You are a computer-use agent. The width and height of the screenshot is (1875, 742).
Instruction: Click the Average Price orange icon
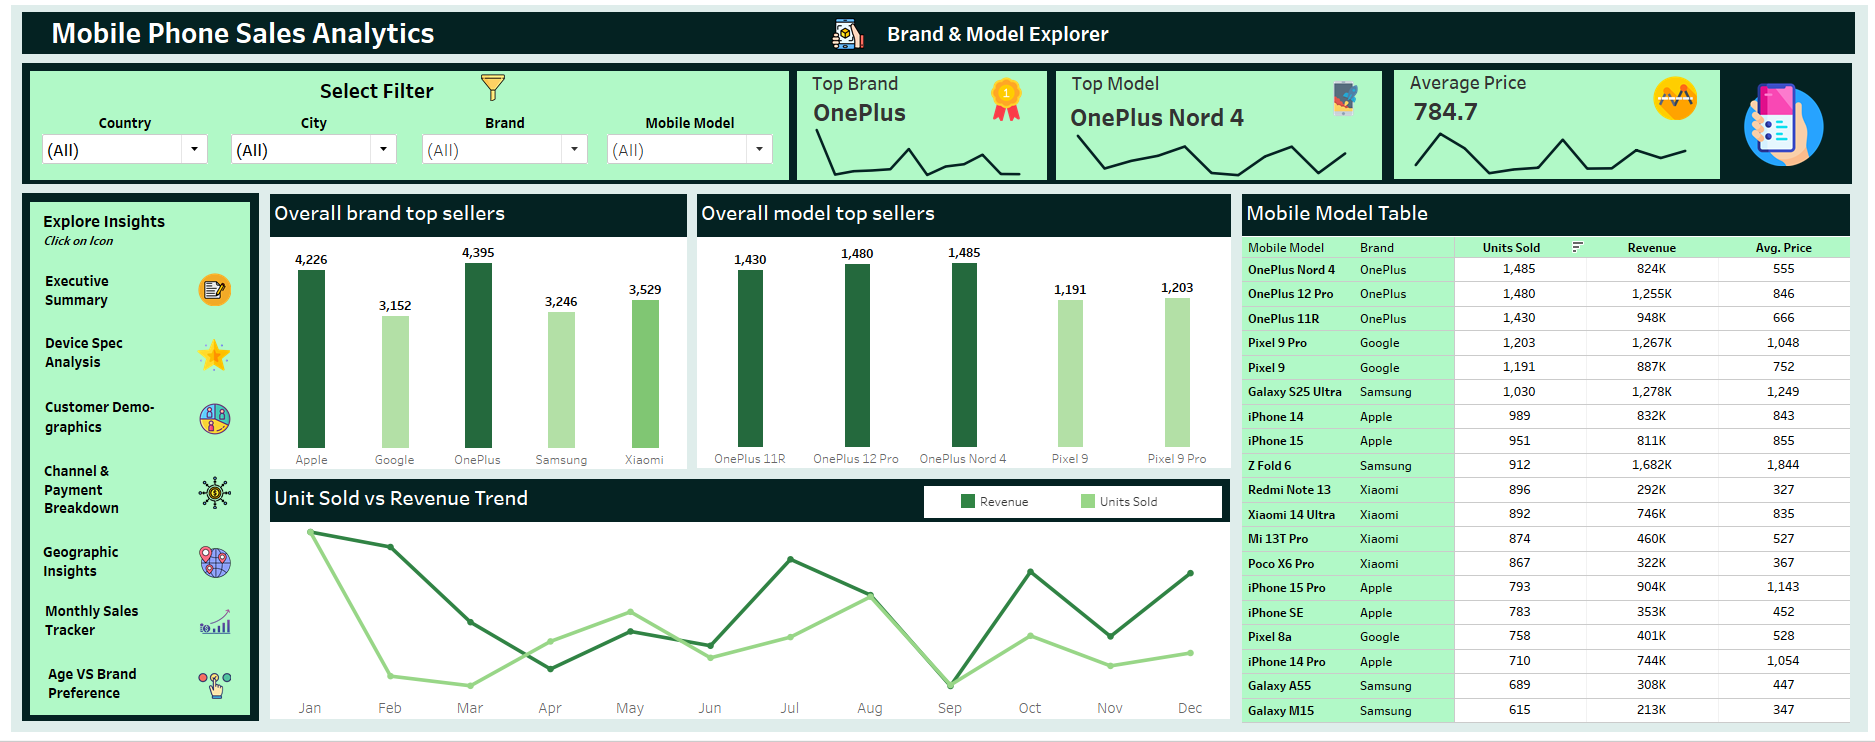coord(1675,99)
